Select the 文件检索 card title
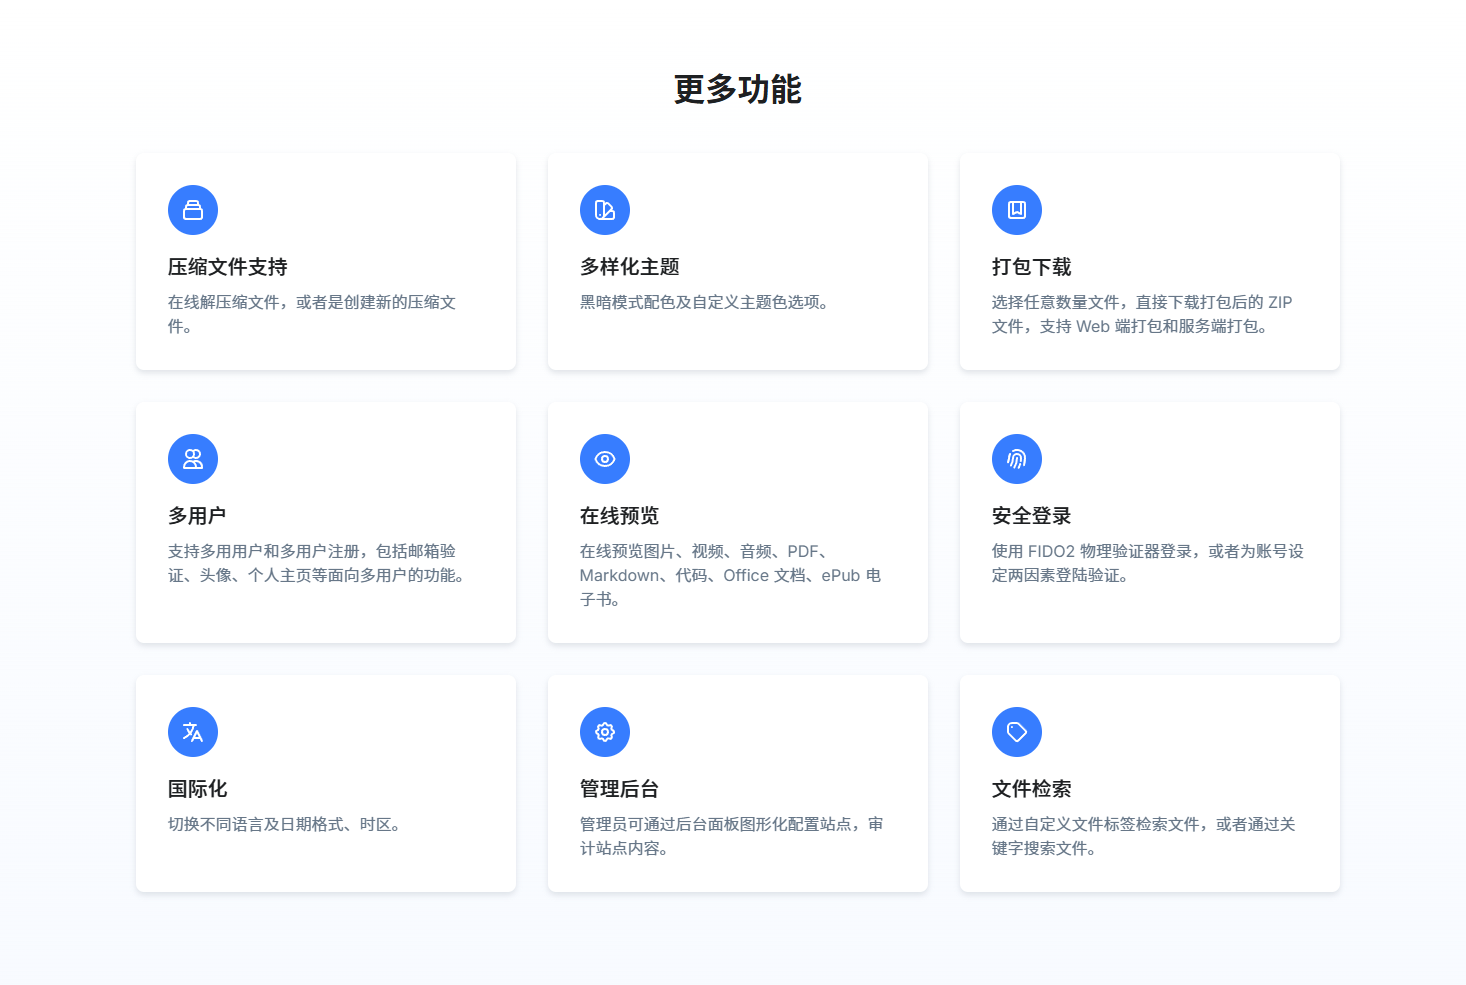The image size is (1466, 985). coord(1032,789)
